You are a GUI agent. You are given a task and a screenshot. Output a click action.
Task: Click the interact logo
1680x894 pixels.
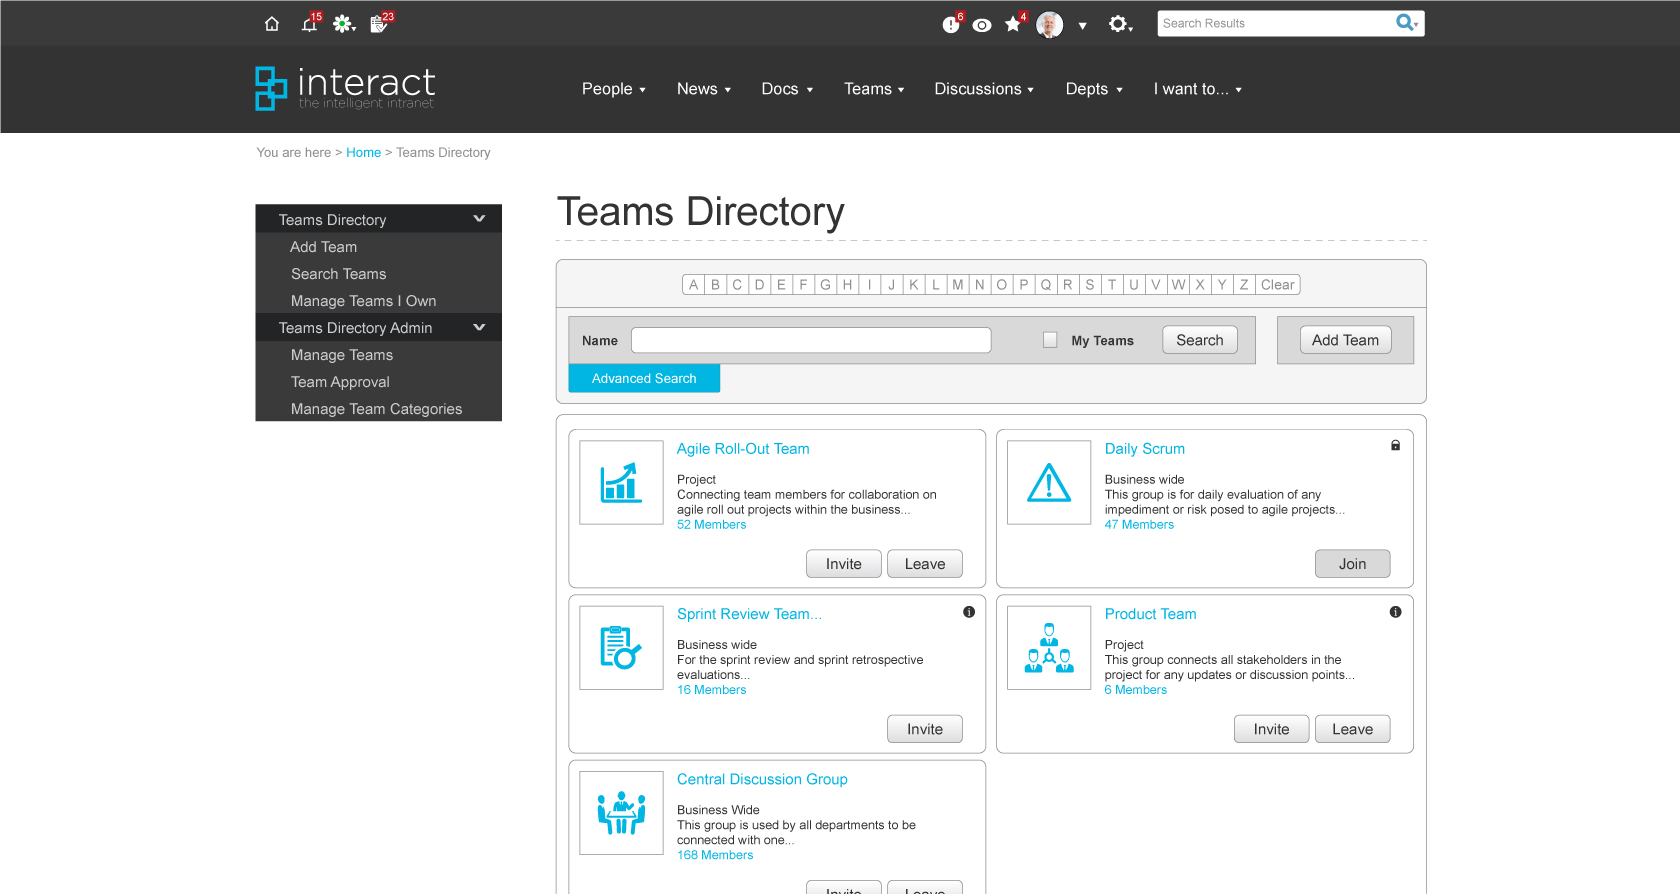pyautogui.click(x=345, y=88)
